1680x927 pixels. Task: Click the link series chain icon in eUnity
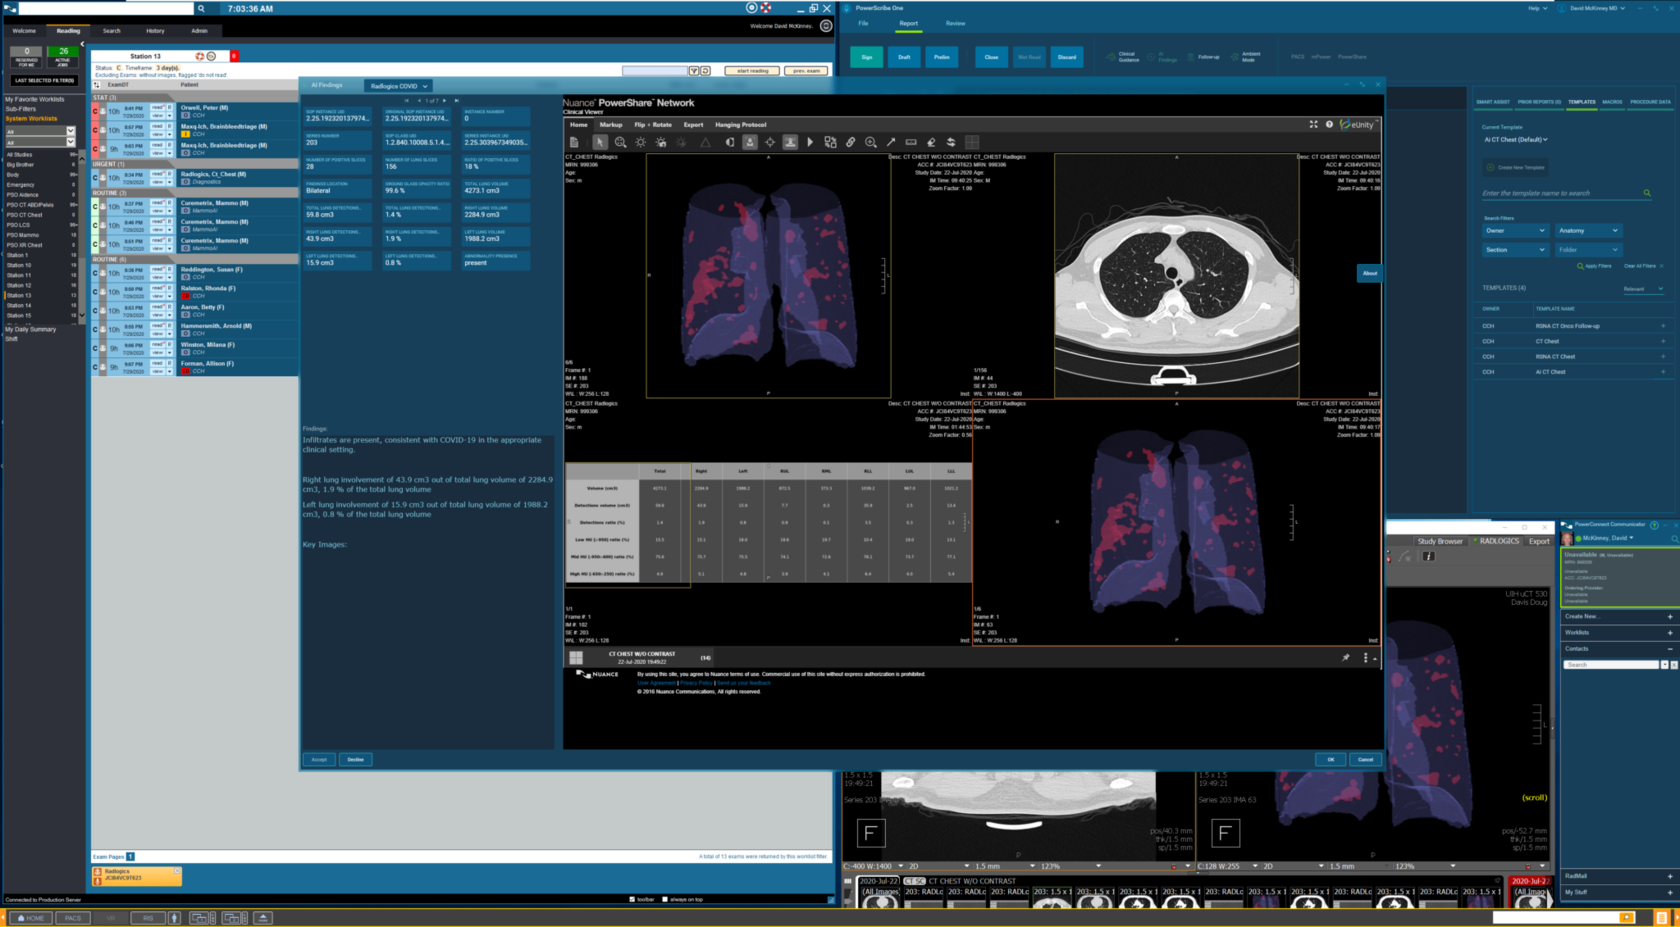tap(851, 142)
